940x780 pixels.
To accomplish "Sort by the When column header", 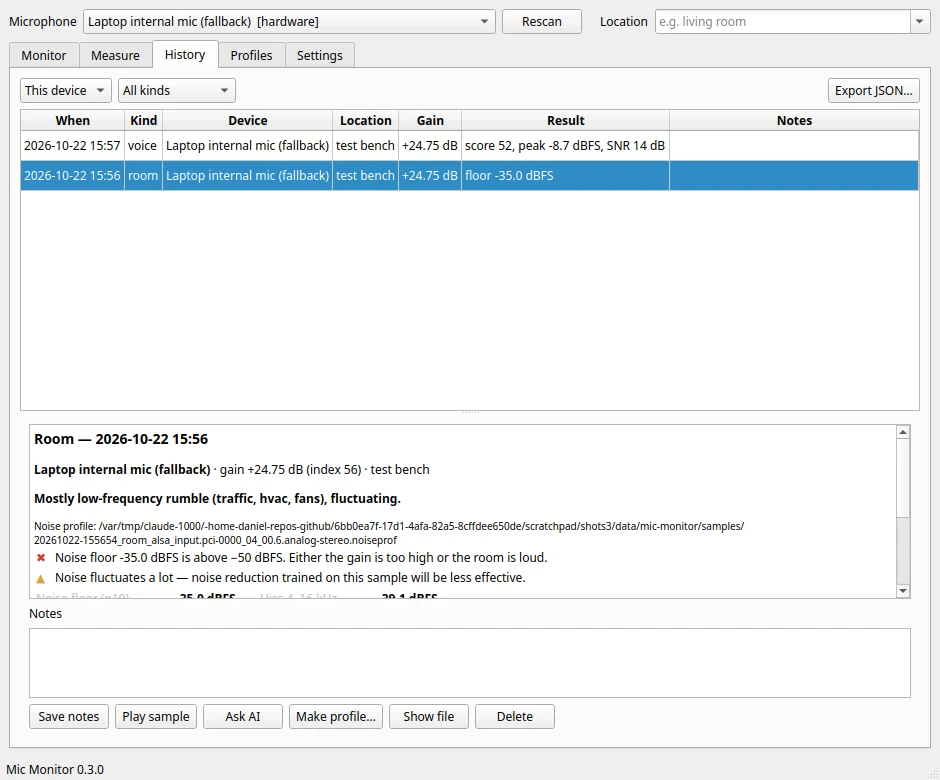I will point(73,121).
